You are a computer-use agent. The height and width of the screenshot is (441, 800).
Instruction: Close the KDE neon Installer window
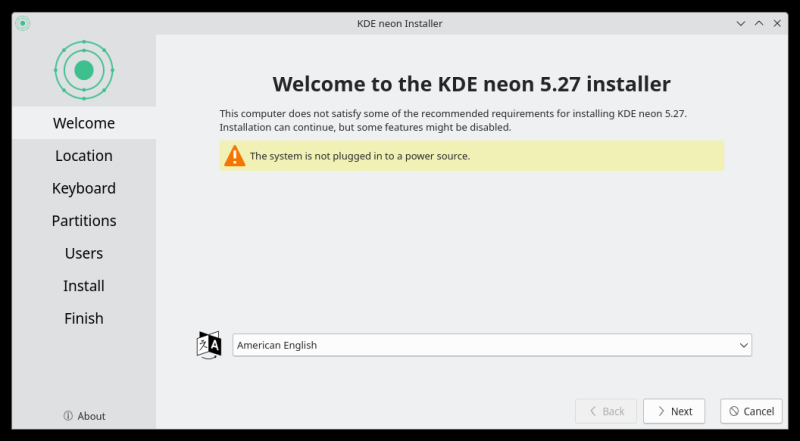pyautogui.click(x=777, y=23)
